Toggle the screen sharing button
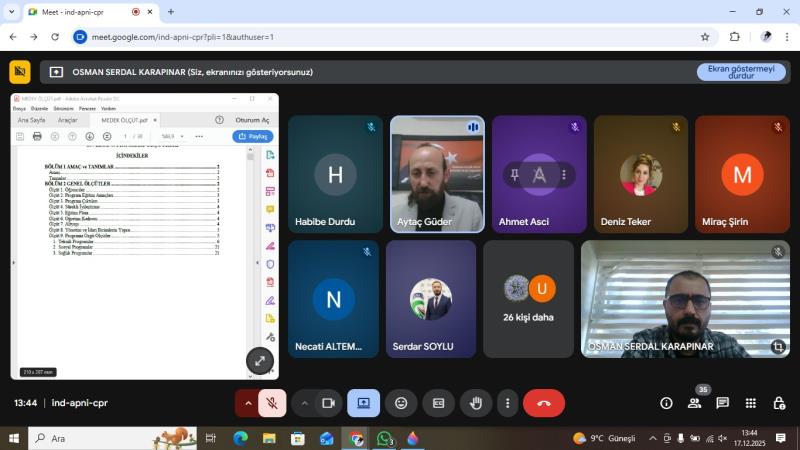 (x=363, y=403)
